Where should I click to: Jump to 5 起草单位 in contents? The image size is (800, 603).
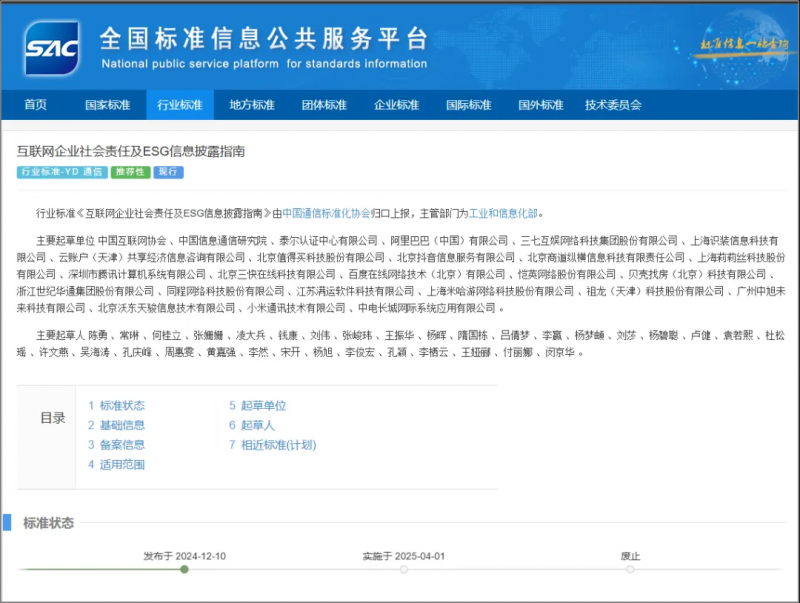point(257,406)
